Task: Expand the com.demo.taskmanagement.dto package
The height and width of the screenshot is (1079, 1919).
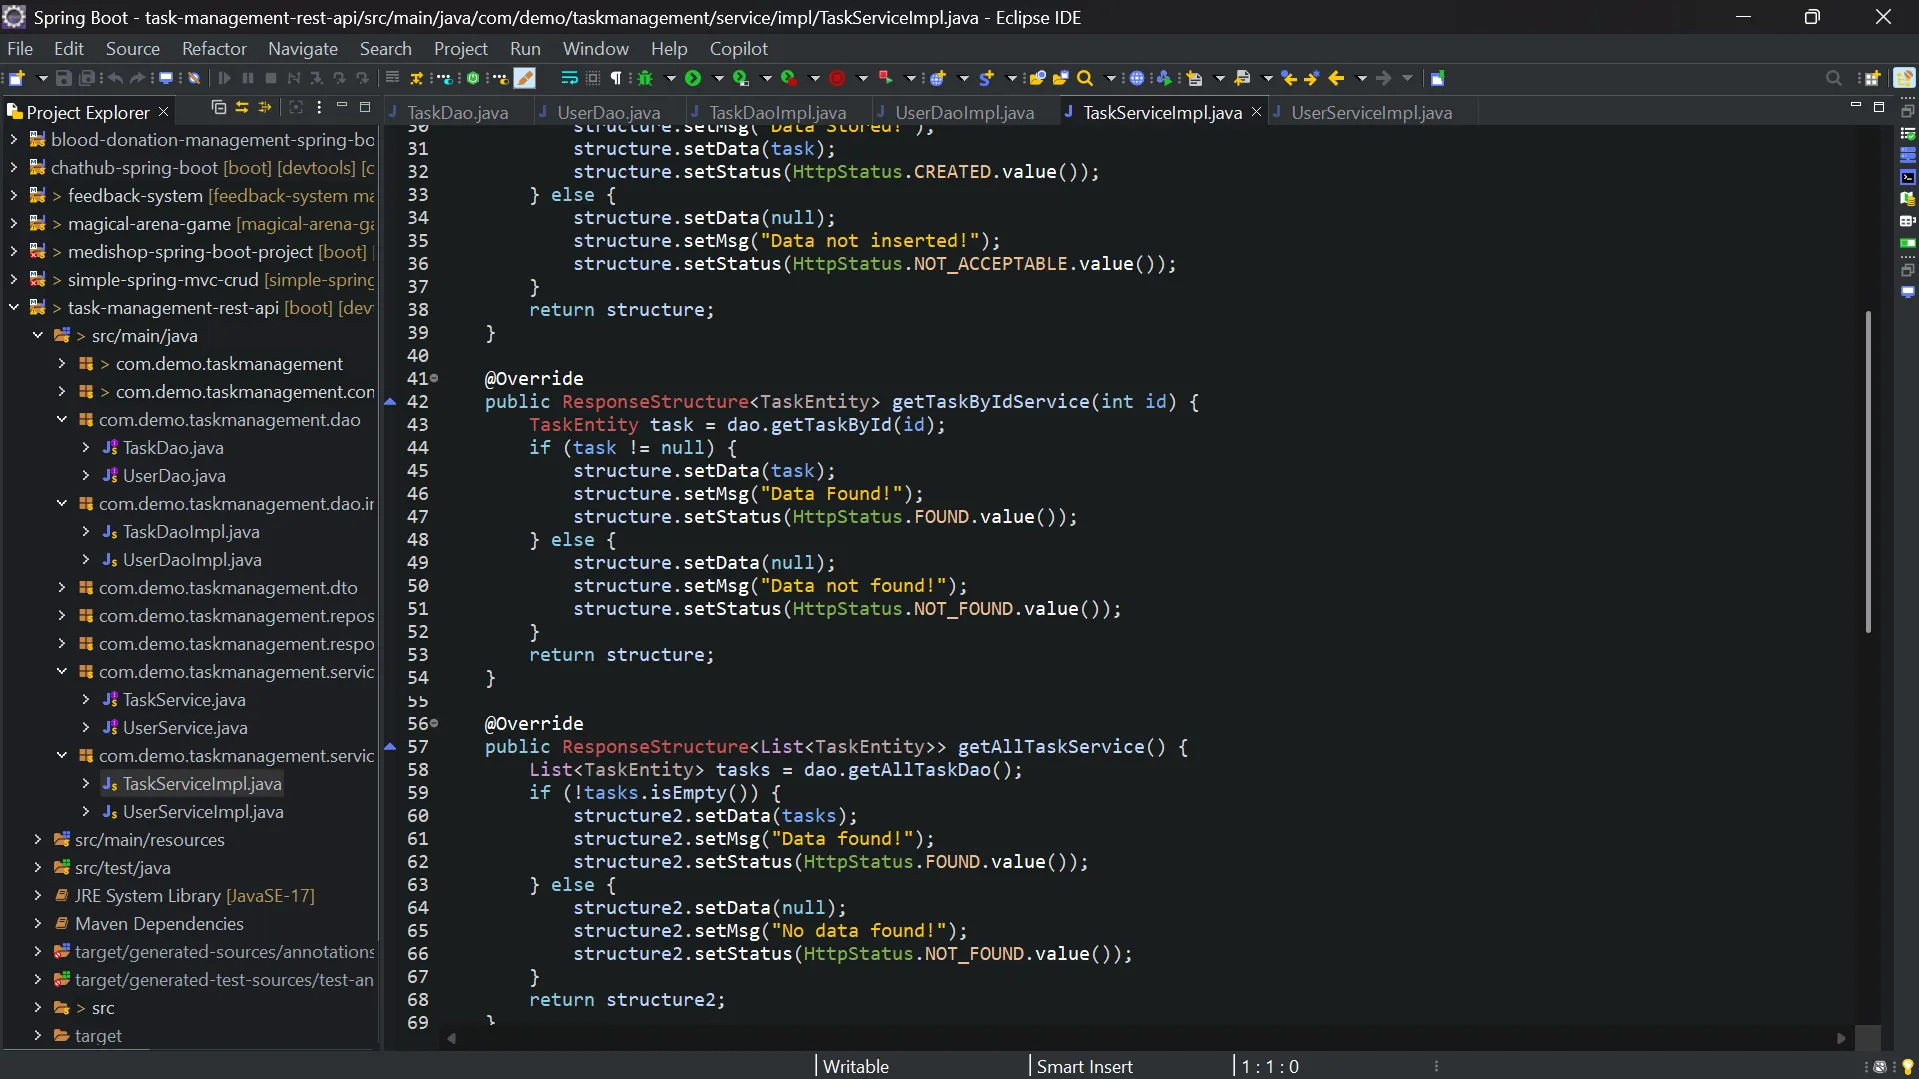Action: 62,588
